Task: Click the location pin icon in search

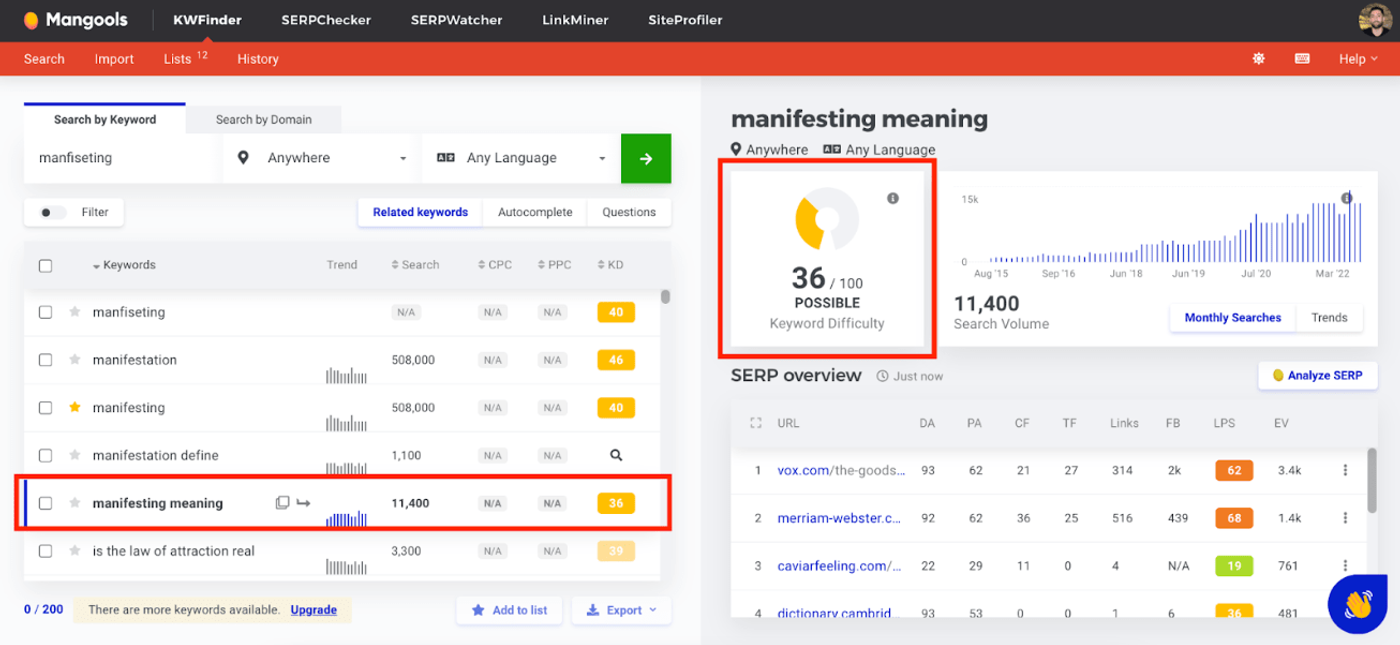Action: 243,158
